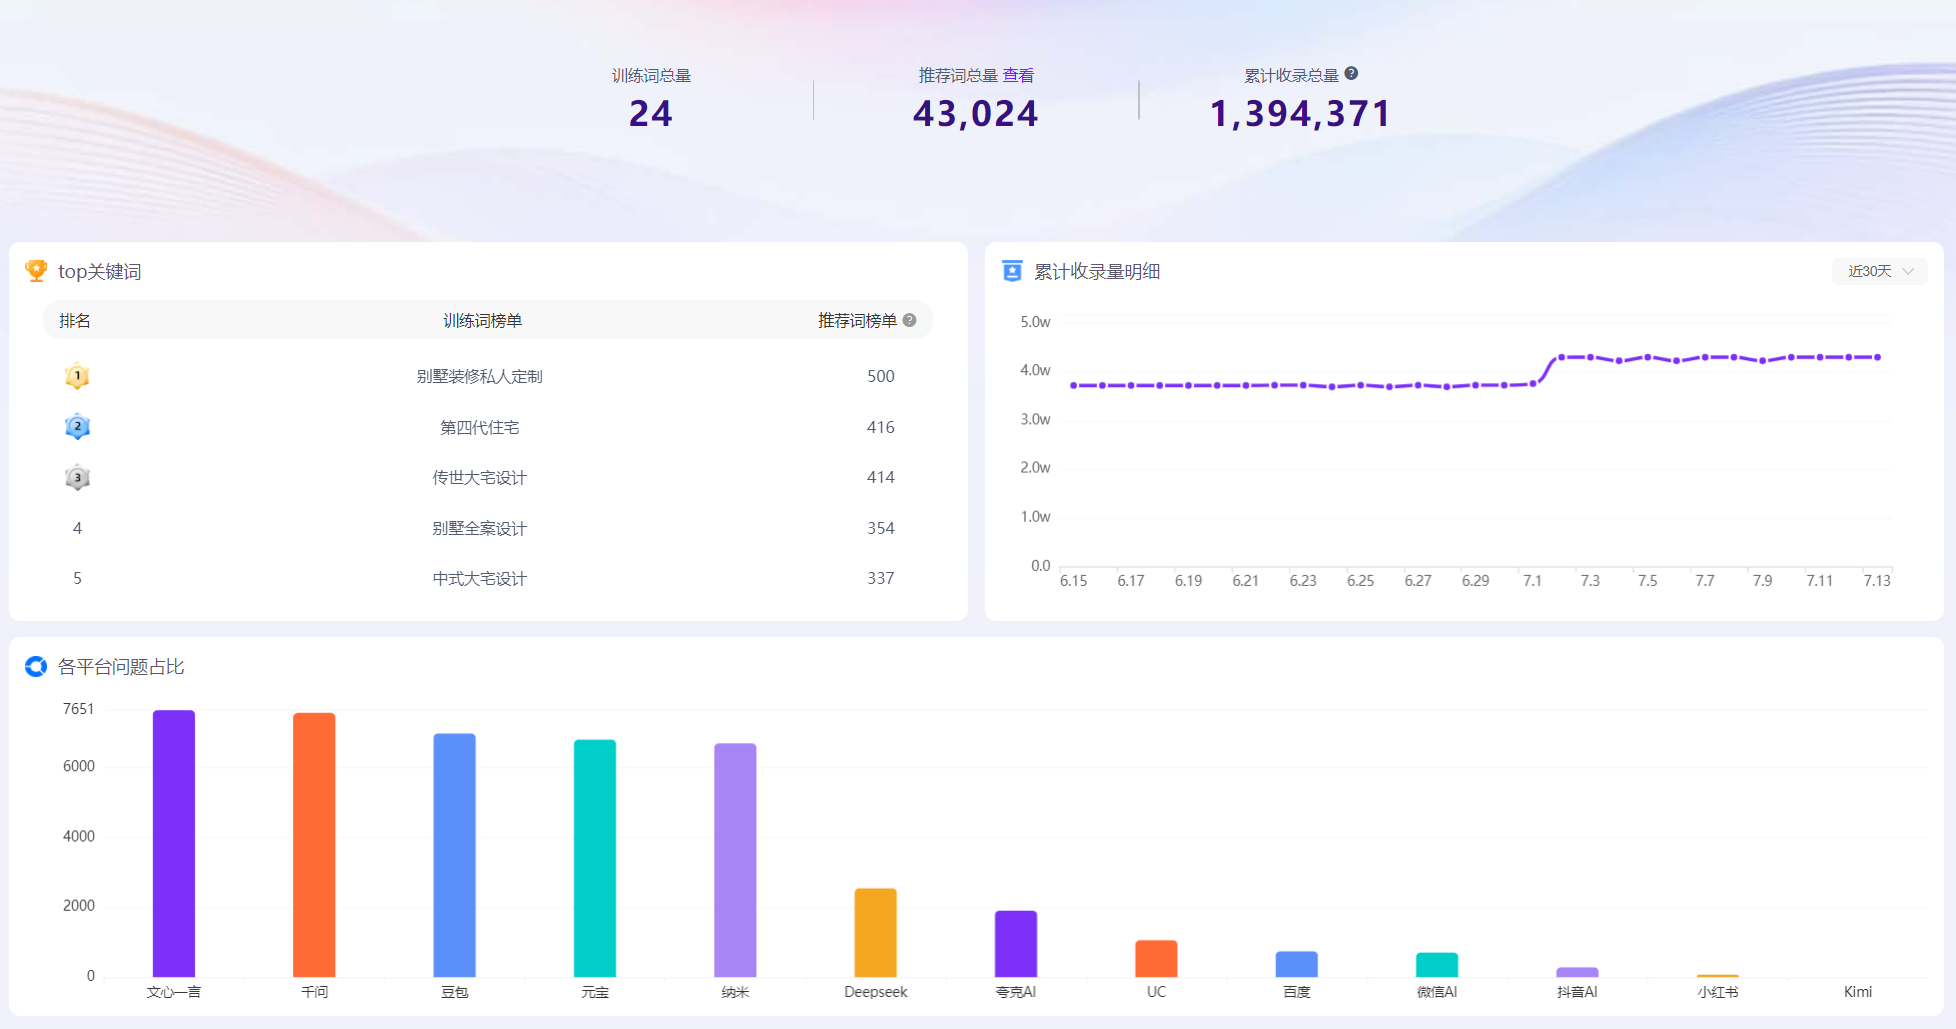Click the silver rank 3 medal badge
The image size is (1956, 1029).
77,478
